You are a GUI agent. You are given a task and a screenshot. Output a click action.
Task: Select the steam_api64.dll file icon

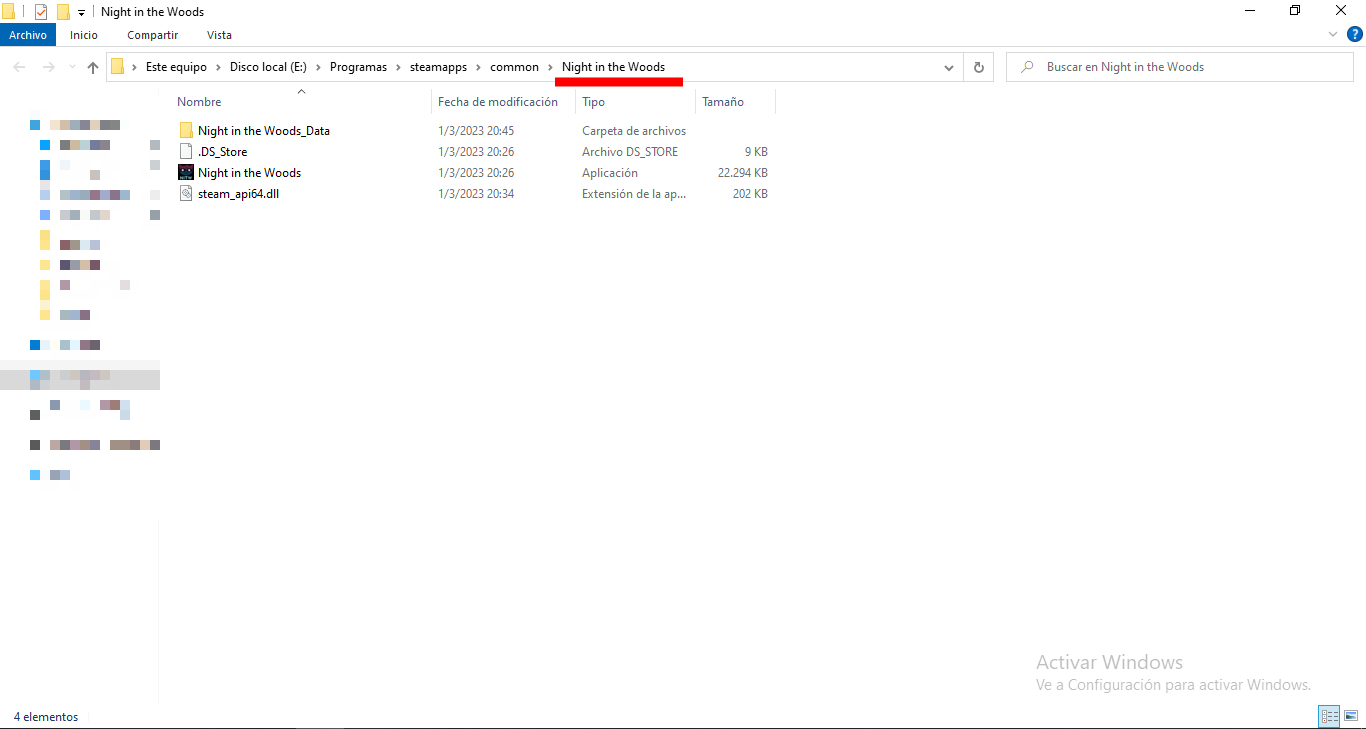click(185, 193)
